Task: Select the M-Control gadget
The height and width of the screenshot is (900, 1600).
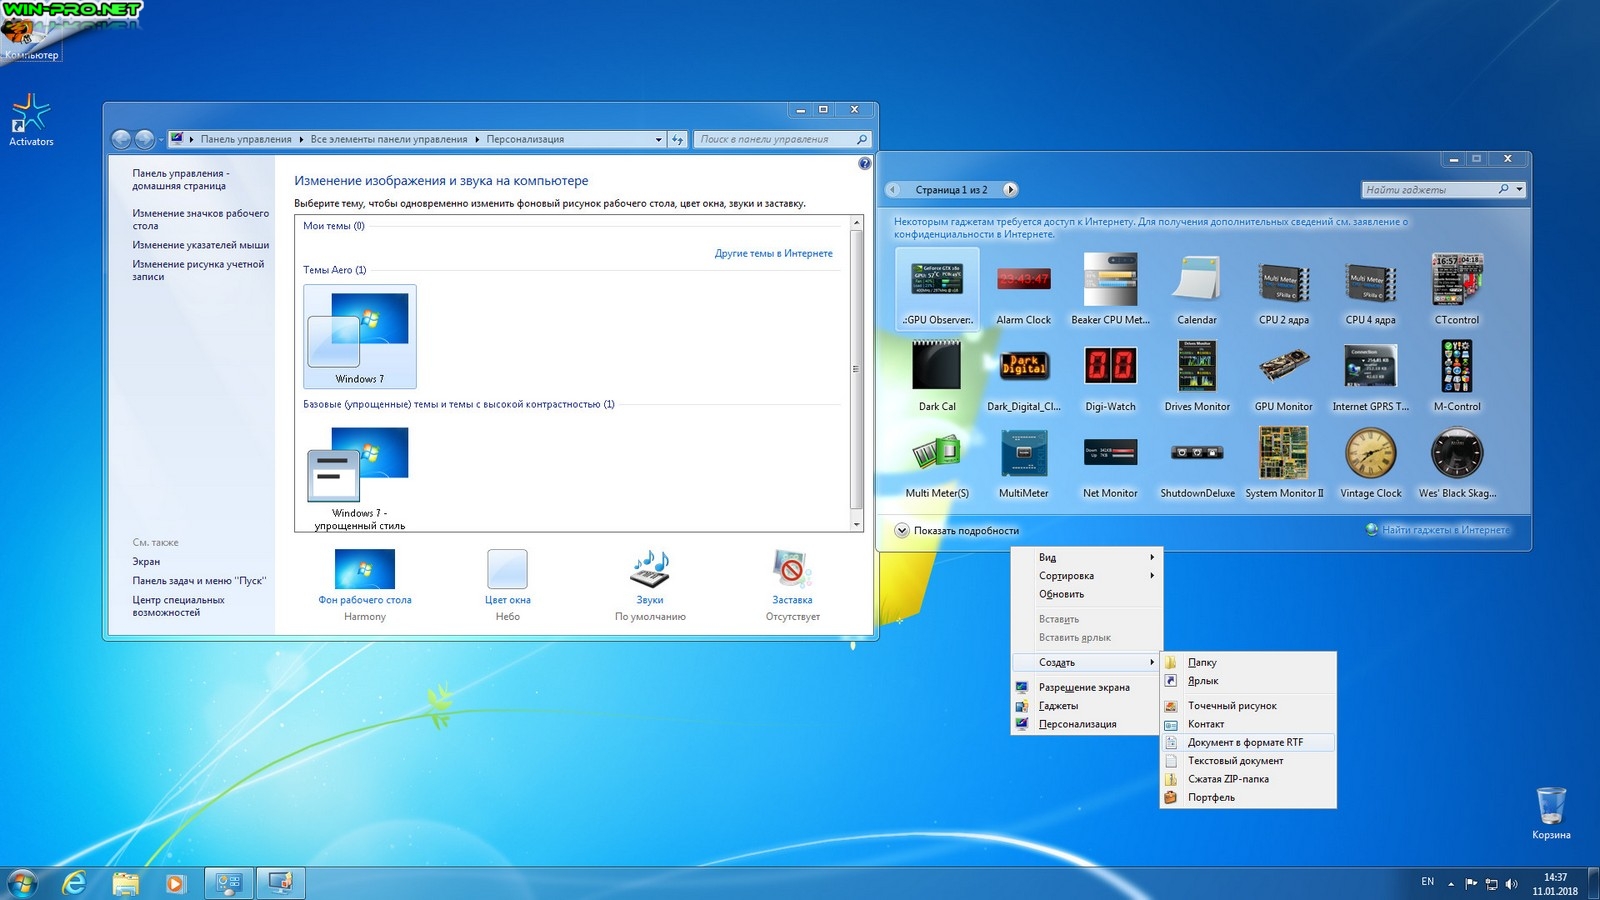Action: [x=1457, y=375]
